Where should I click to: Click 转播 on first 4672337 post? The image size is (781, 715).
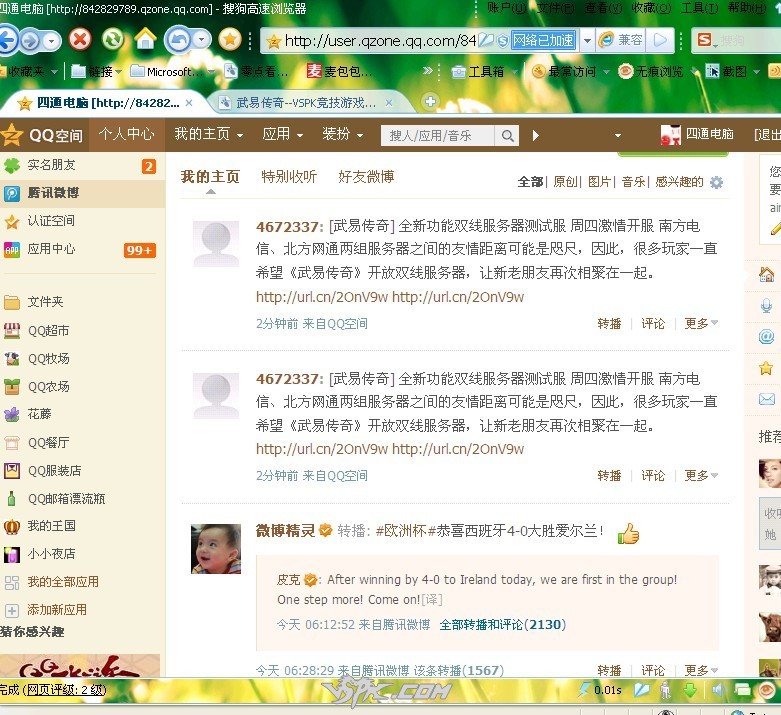(x=609, y=324)
